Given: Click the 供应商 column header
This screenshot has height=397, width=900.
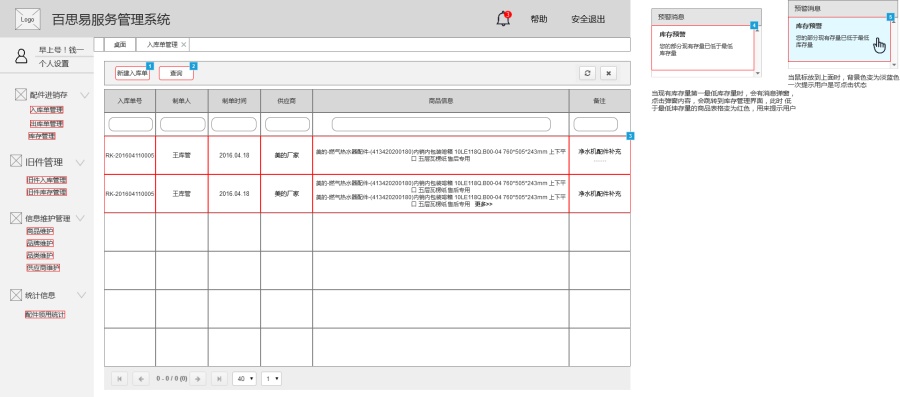Looking at the screenshot, I should (x=286, y=101).
